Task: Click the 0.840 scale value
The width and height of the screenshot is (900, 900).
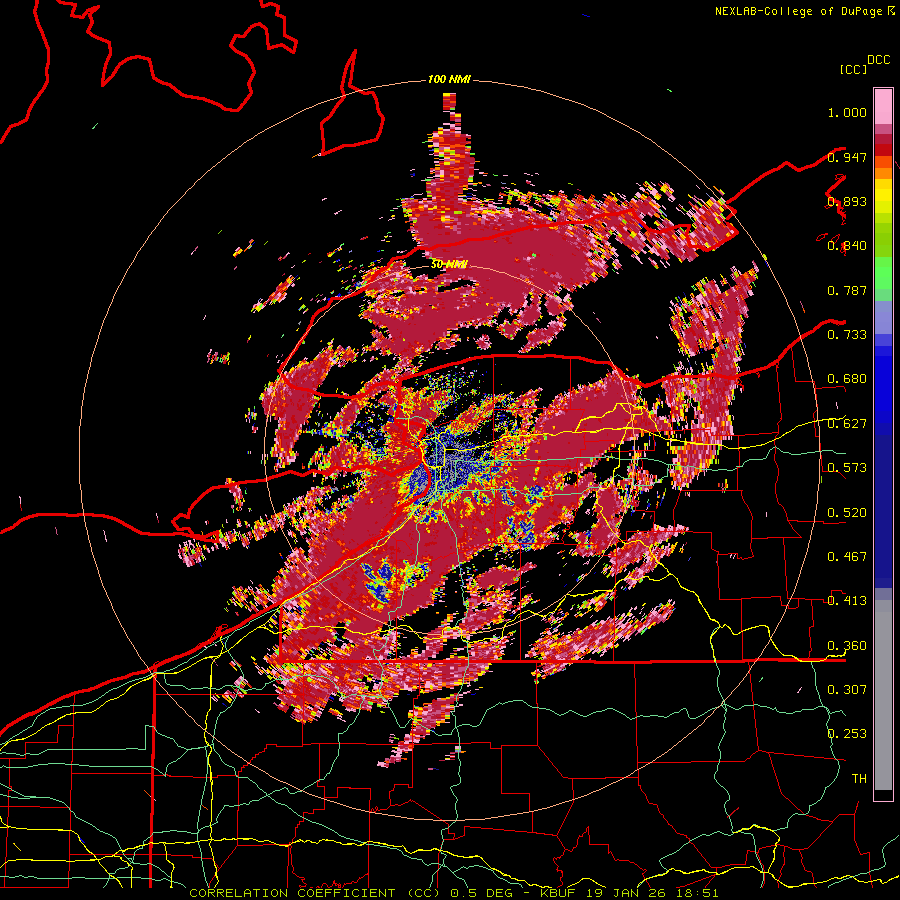Action: (847, 246)
